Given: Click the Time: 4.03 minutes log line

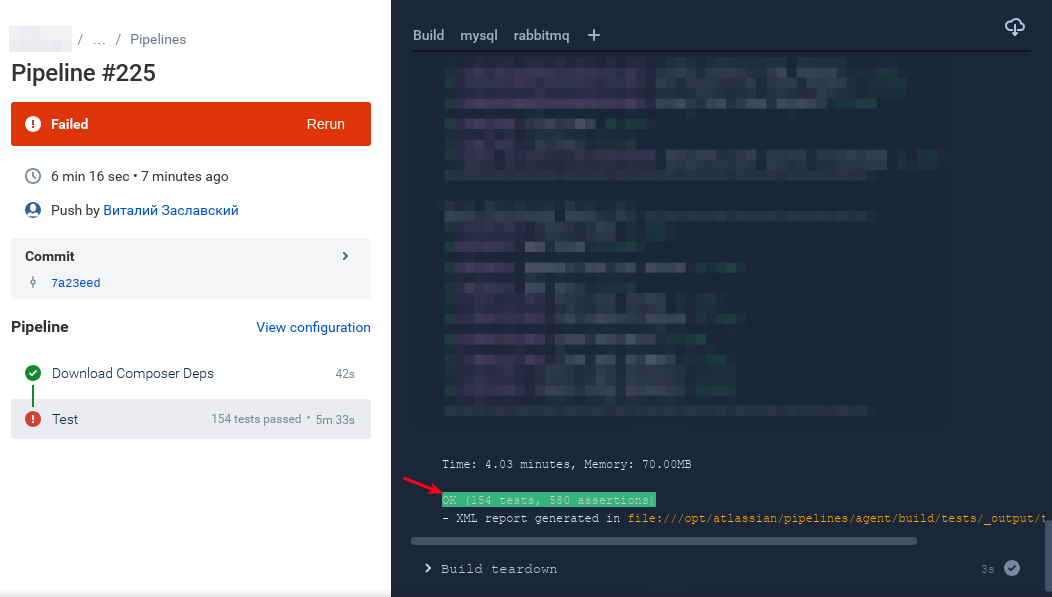Looking at the screenshot, I should (x=566, y=464).
